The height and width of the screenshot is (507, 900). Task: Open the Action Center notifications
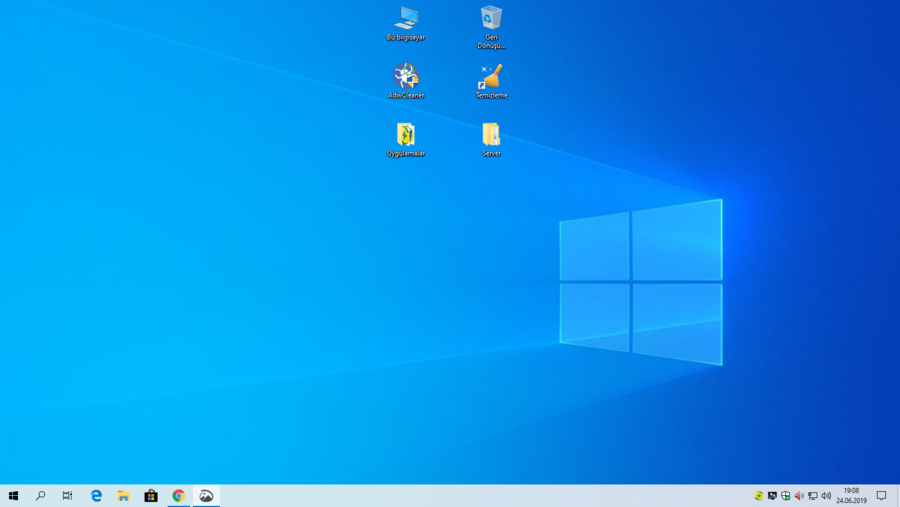click(882, 496)
